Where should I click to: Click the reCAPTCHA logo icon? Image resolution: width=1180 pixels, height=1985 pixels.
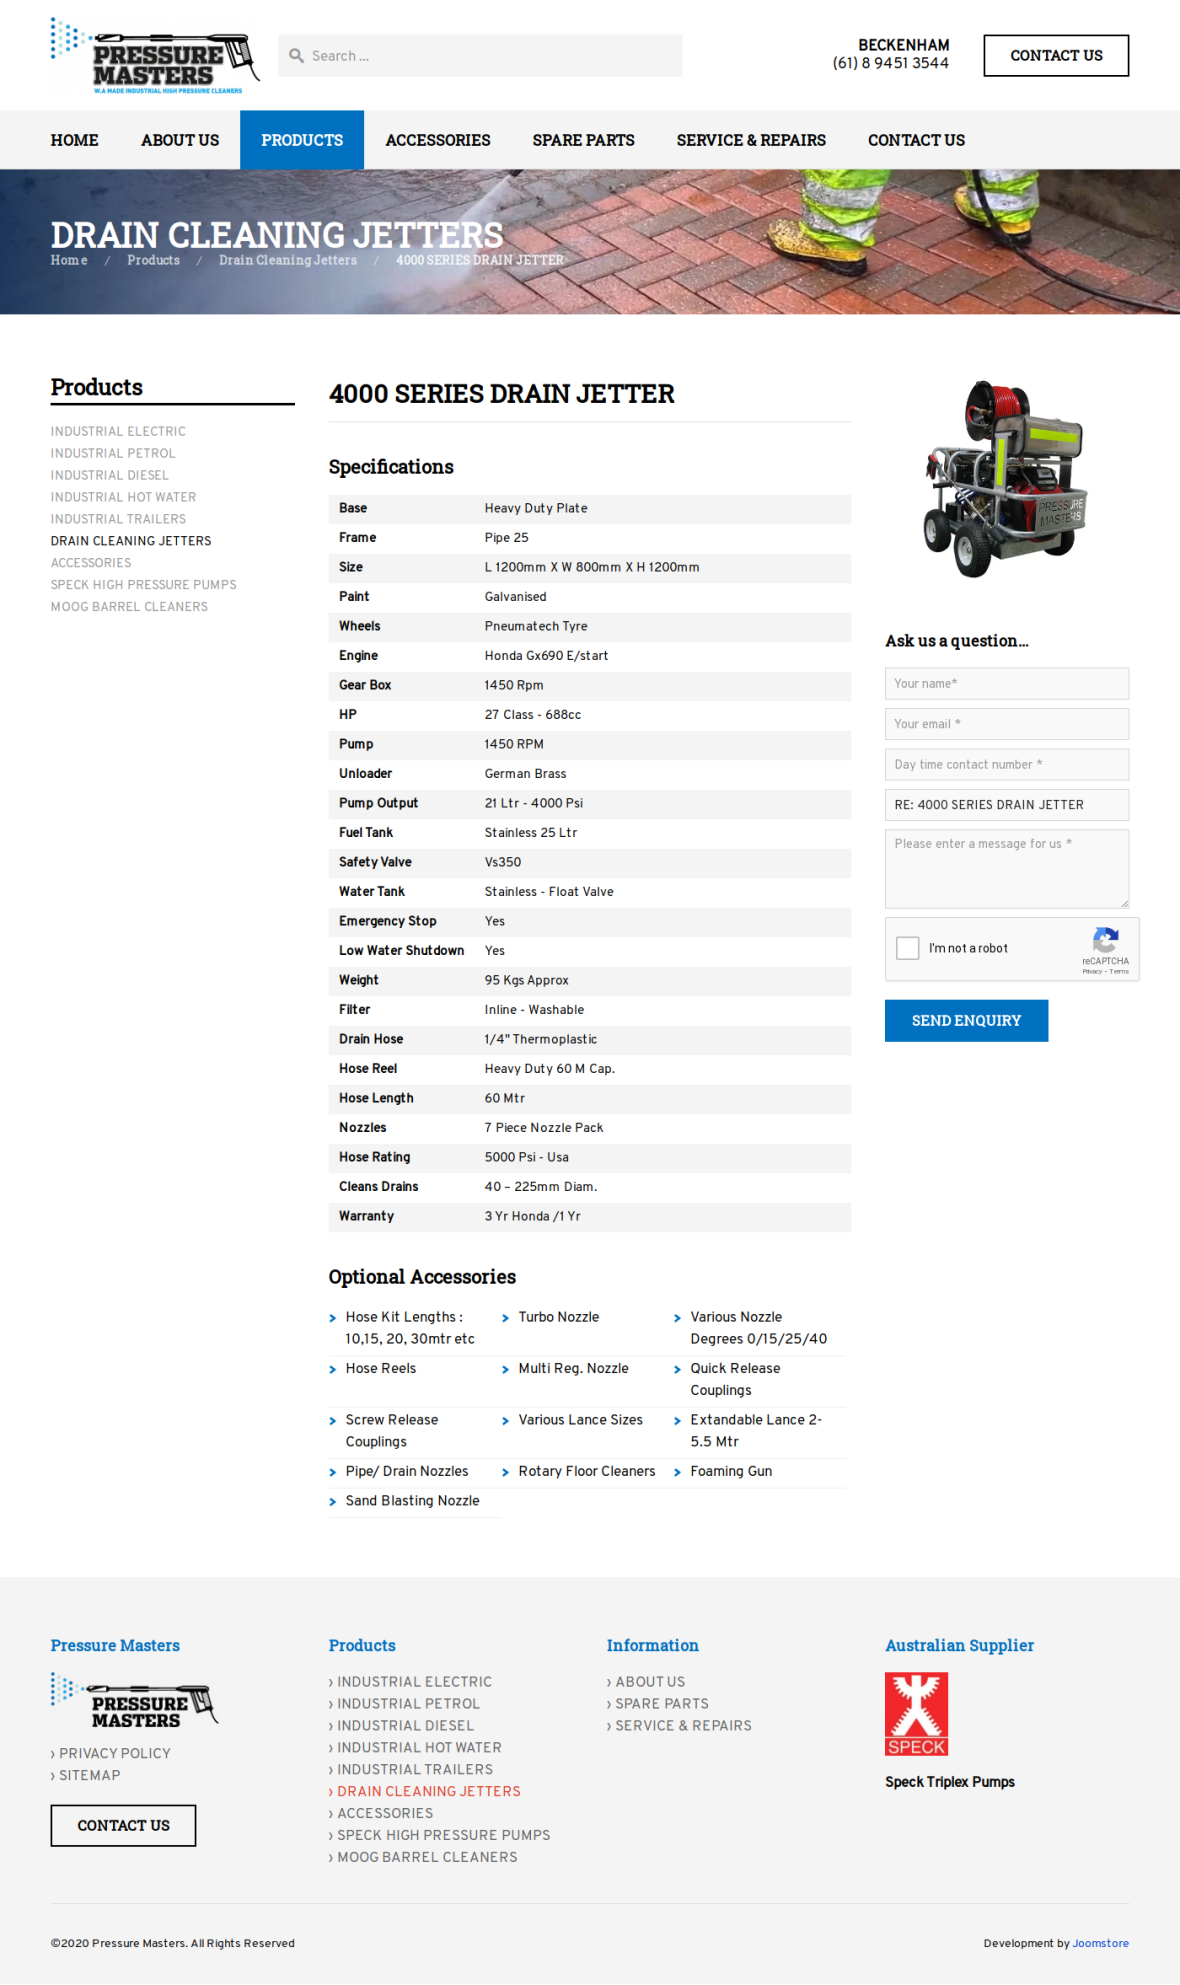coord(1105,940)
